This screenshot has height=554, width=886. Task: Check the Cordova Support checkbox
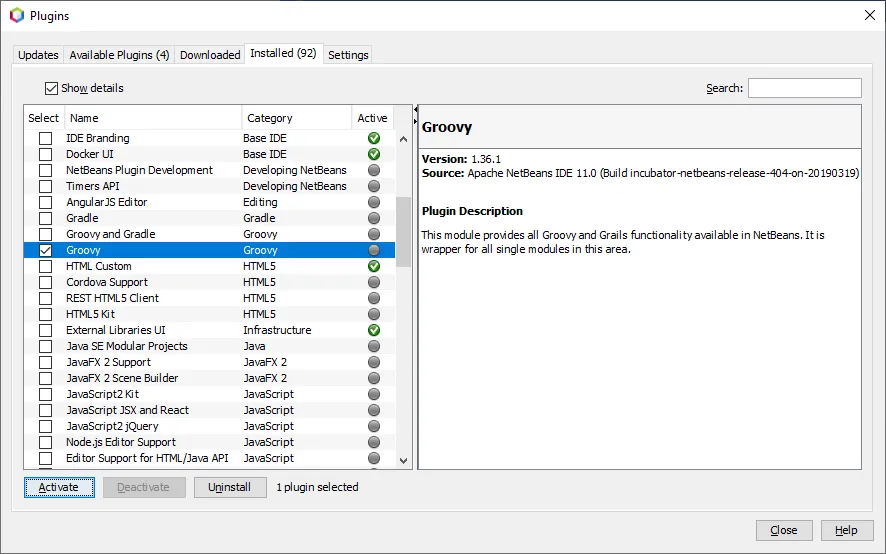tap(45, 282)
